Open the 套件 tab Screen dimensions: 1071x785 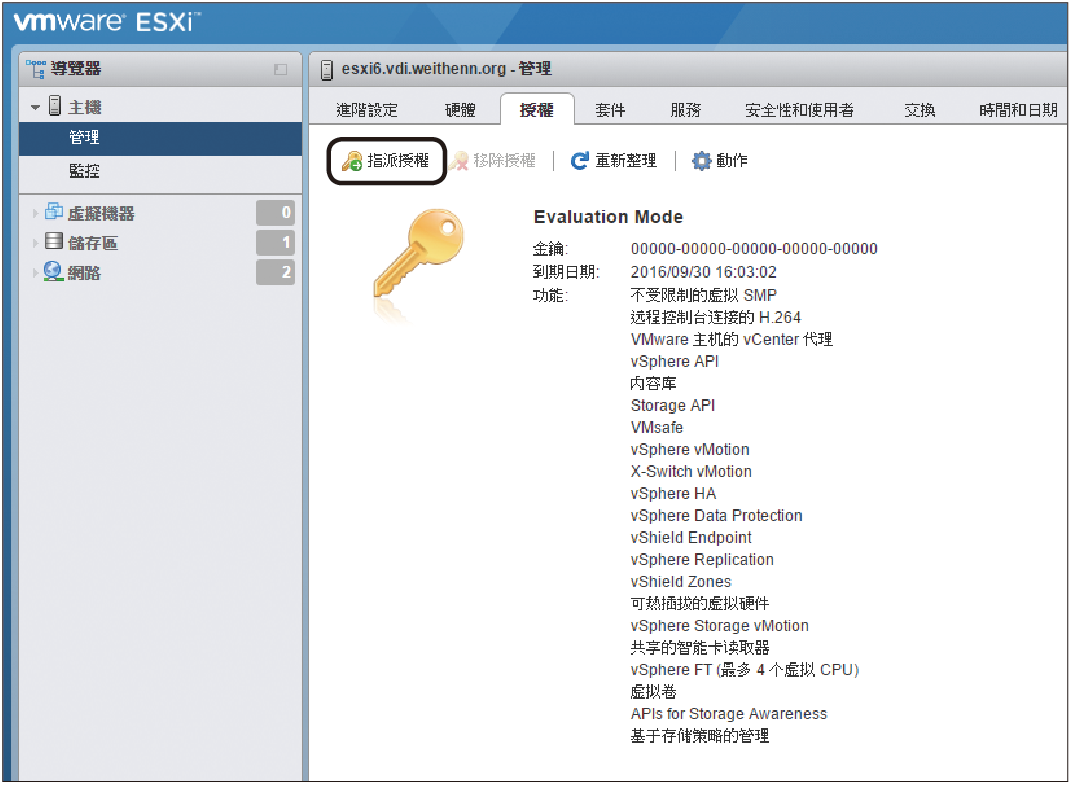[x=610, y=110]
